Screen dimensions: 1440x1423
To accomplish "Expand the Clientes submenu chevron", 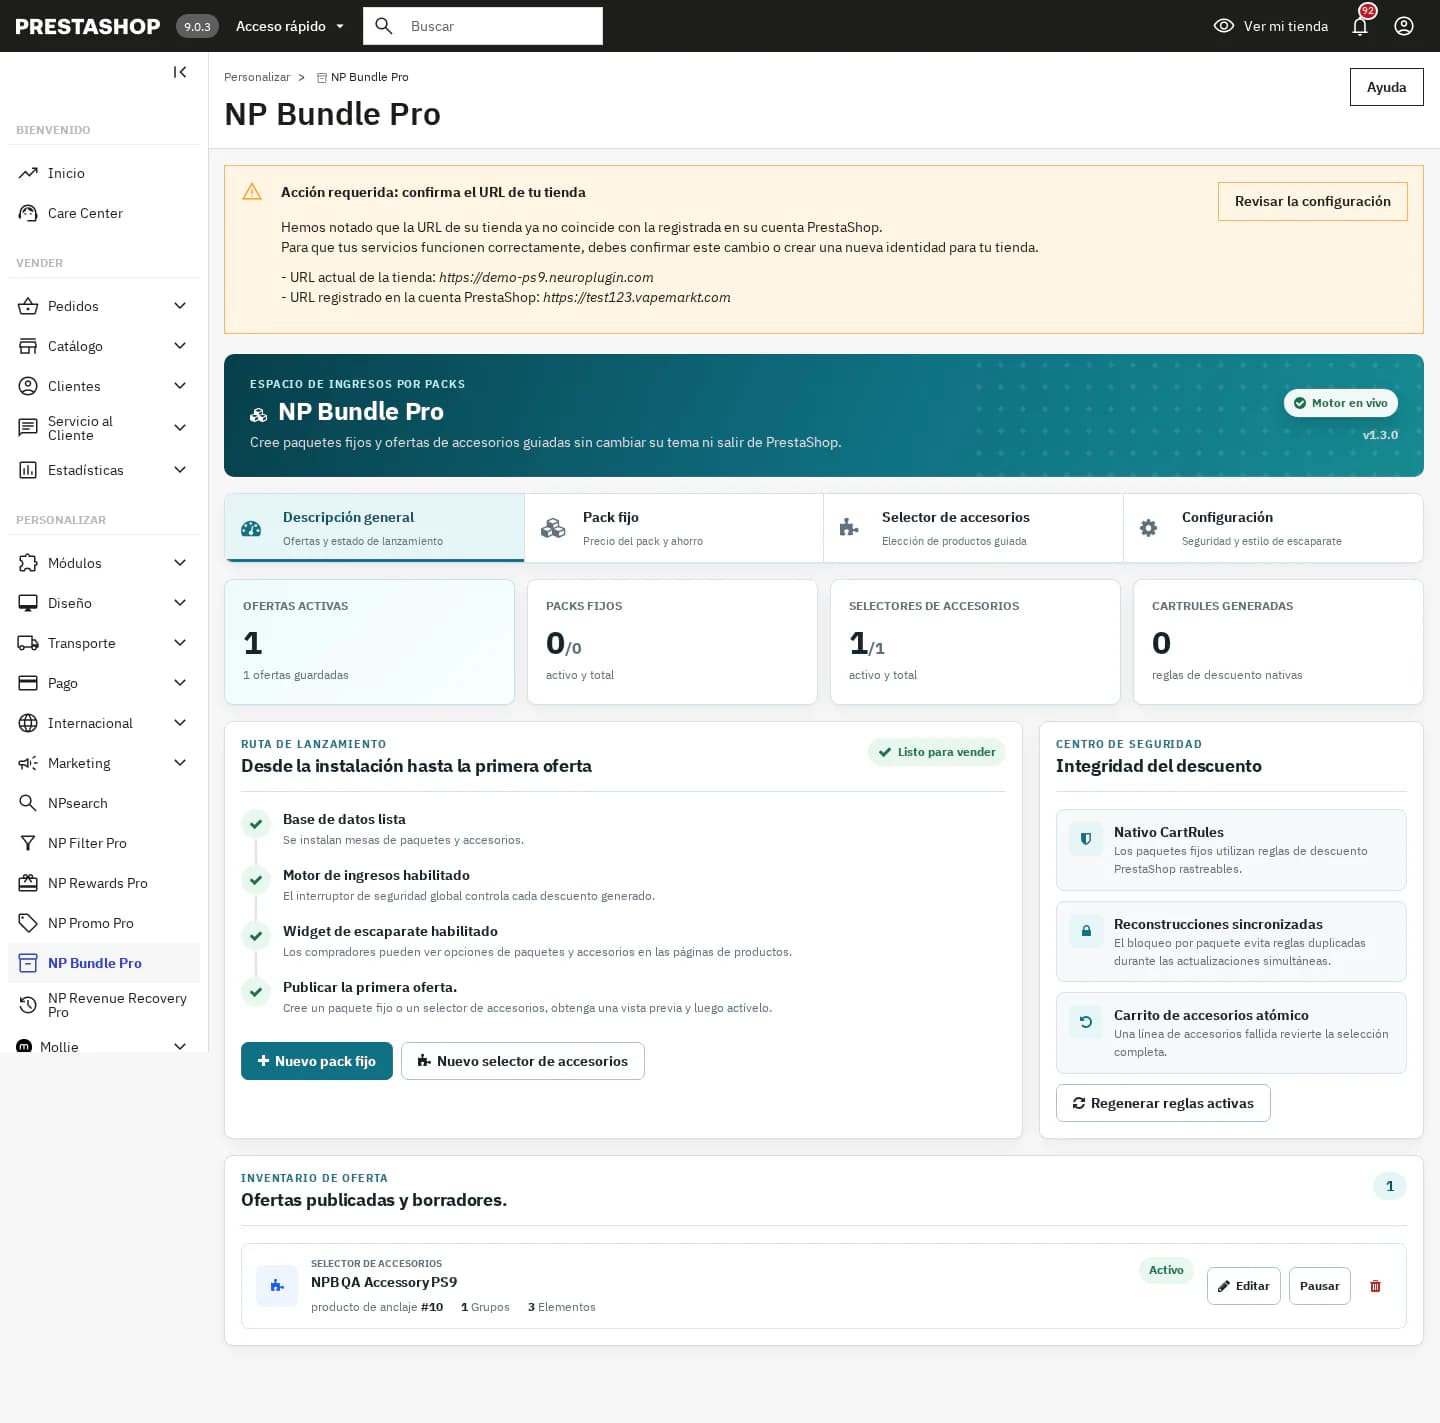I will [x=180, y=386].
